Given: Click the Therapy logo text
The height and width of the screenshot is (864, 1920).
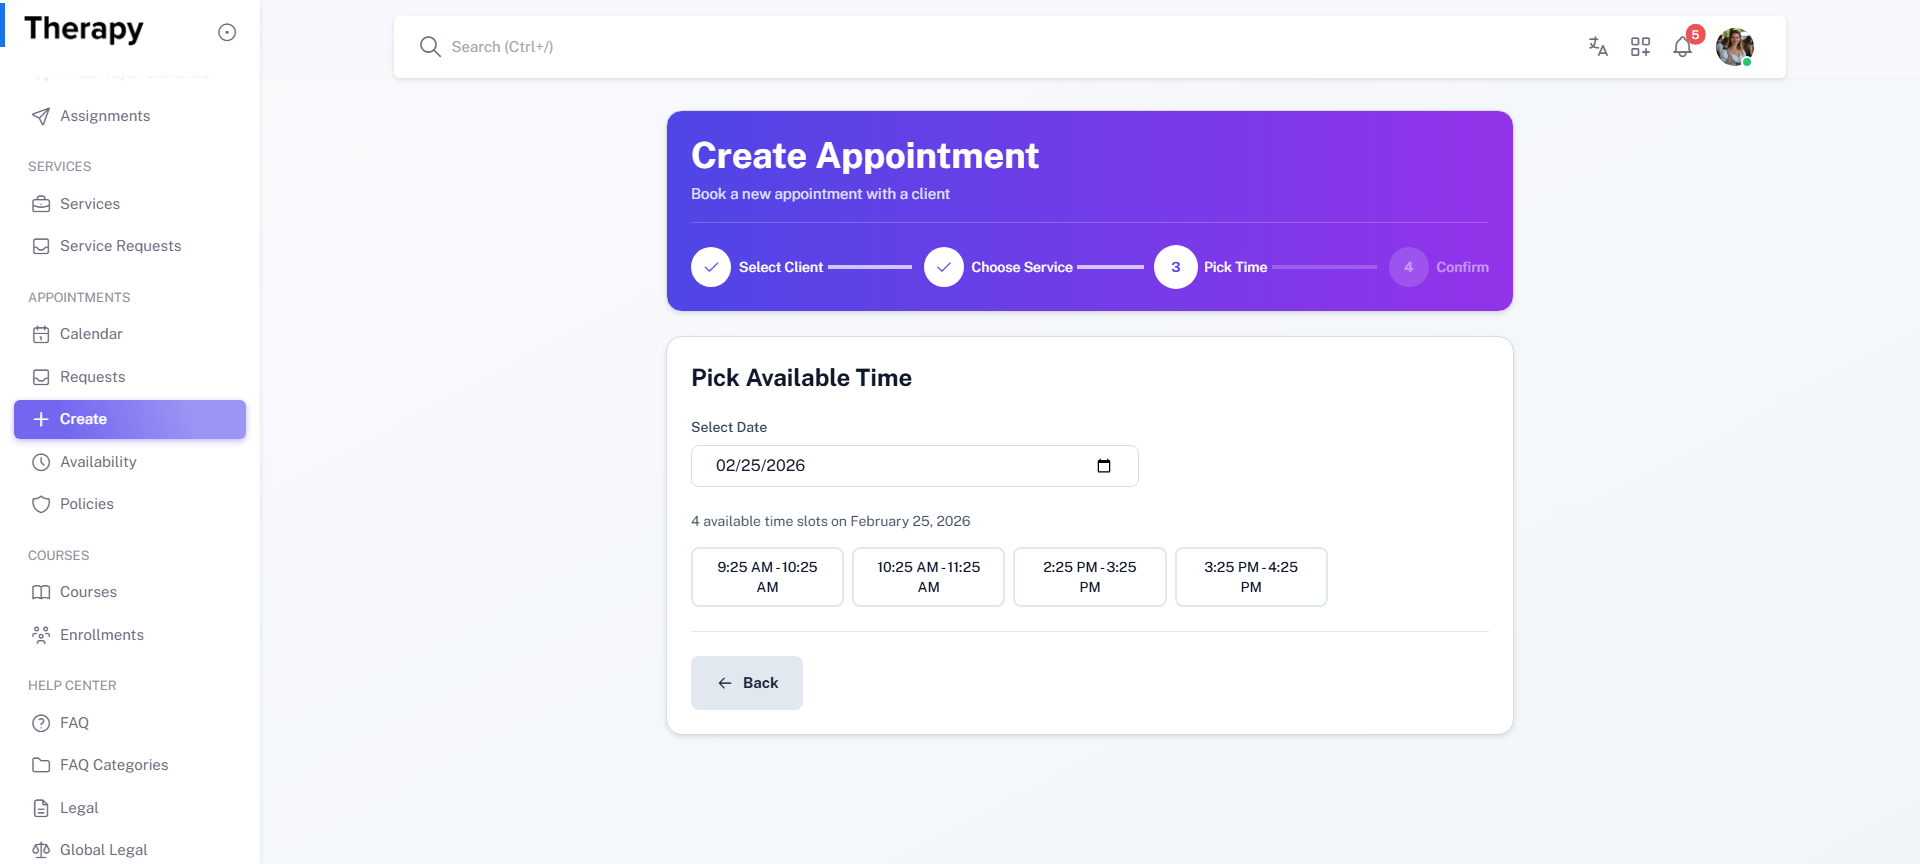Looking at the screenshot, I should tap(84, 29).
